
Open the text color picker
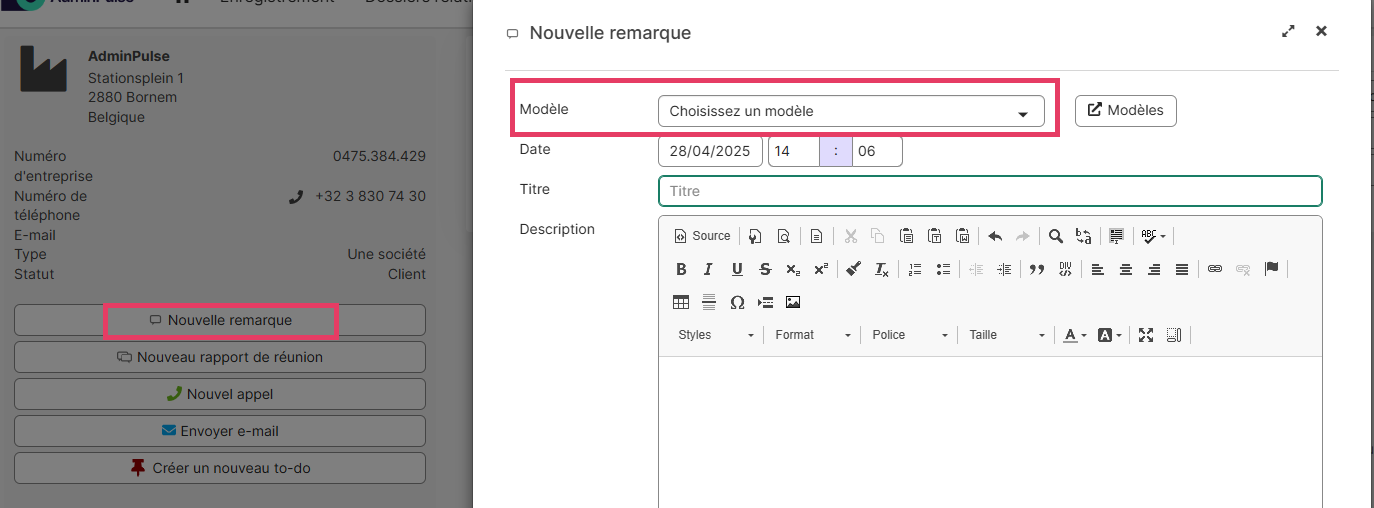tap(1074, 335)
